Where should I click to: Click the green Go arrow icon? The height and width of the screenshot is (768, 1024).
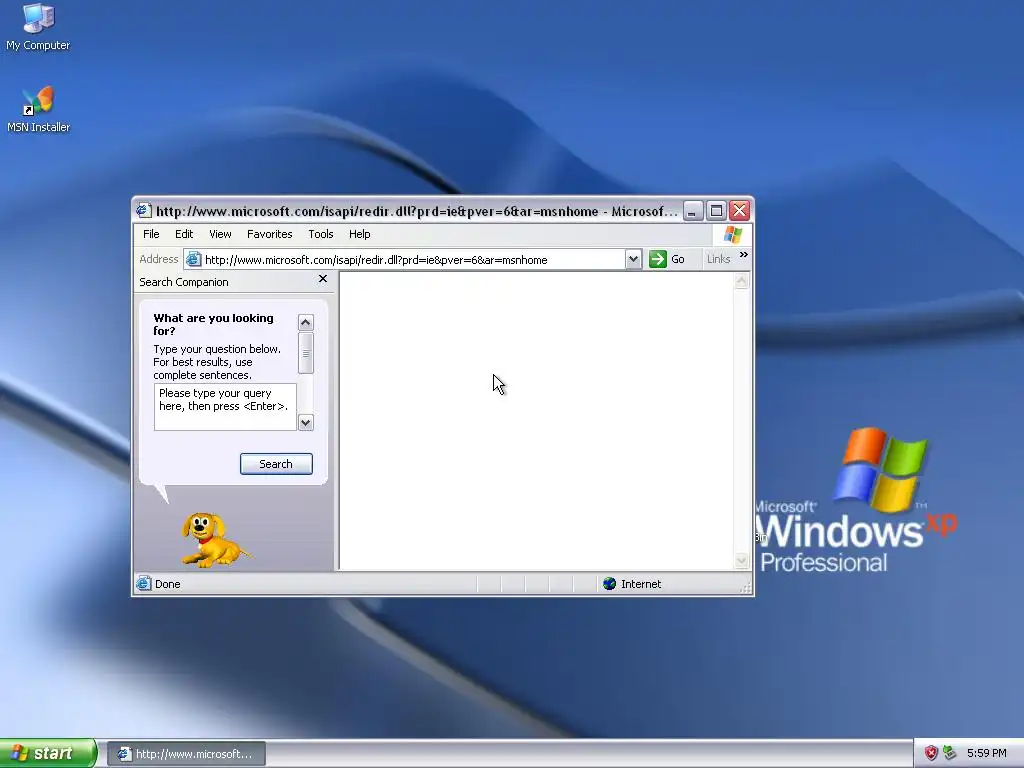click(x=658, y=259)
